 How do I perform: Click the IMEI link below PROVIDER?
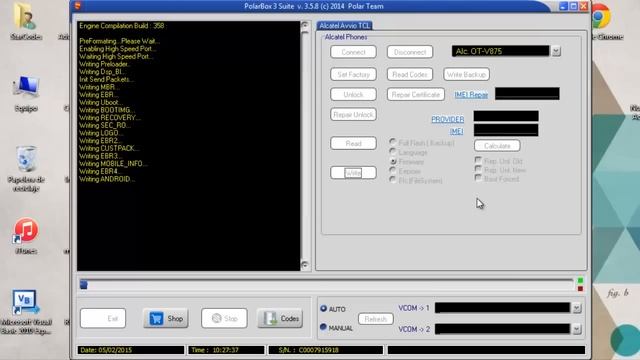[x=456, y=131]
